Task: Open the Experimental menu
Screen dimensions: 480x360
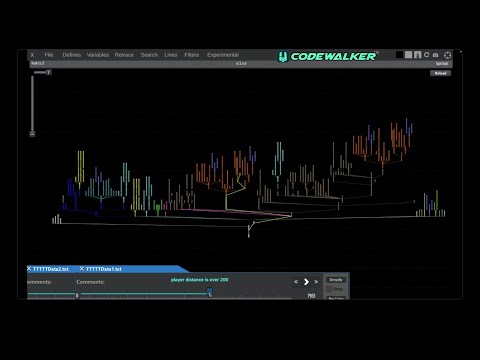Action: pyautogui.click(x=223, y=55)
